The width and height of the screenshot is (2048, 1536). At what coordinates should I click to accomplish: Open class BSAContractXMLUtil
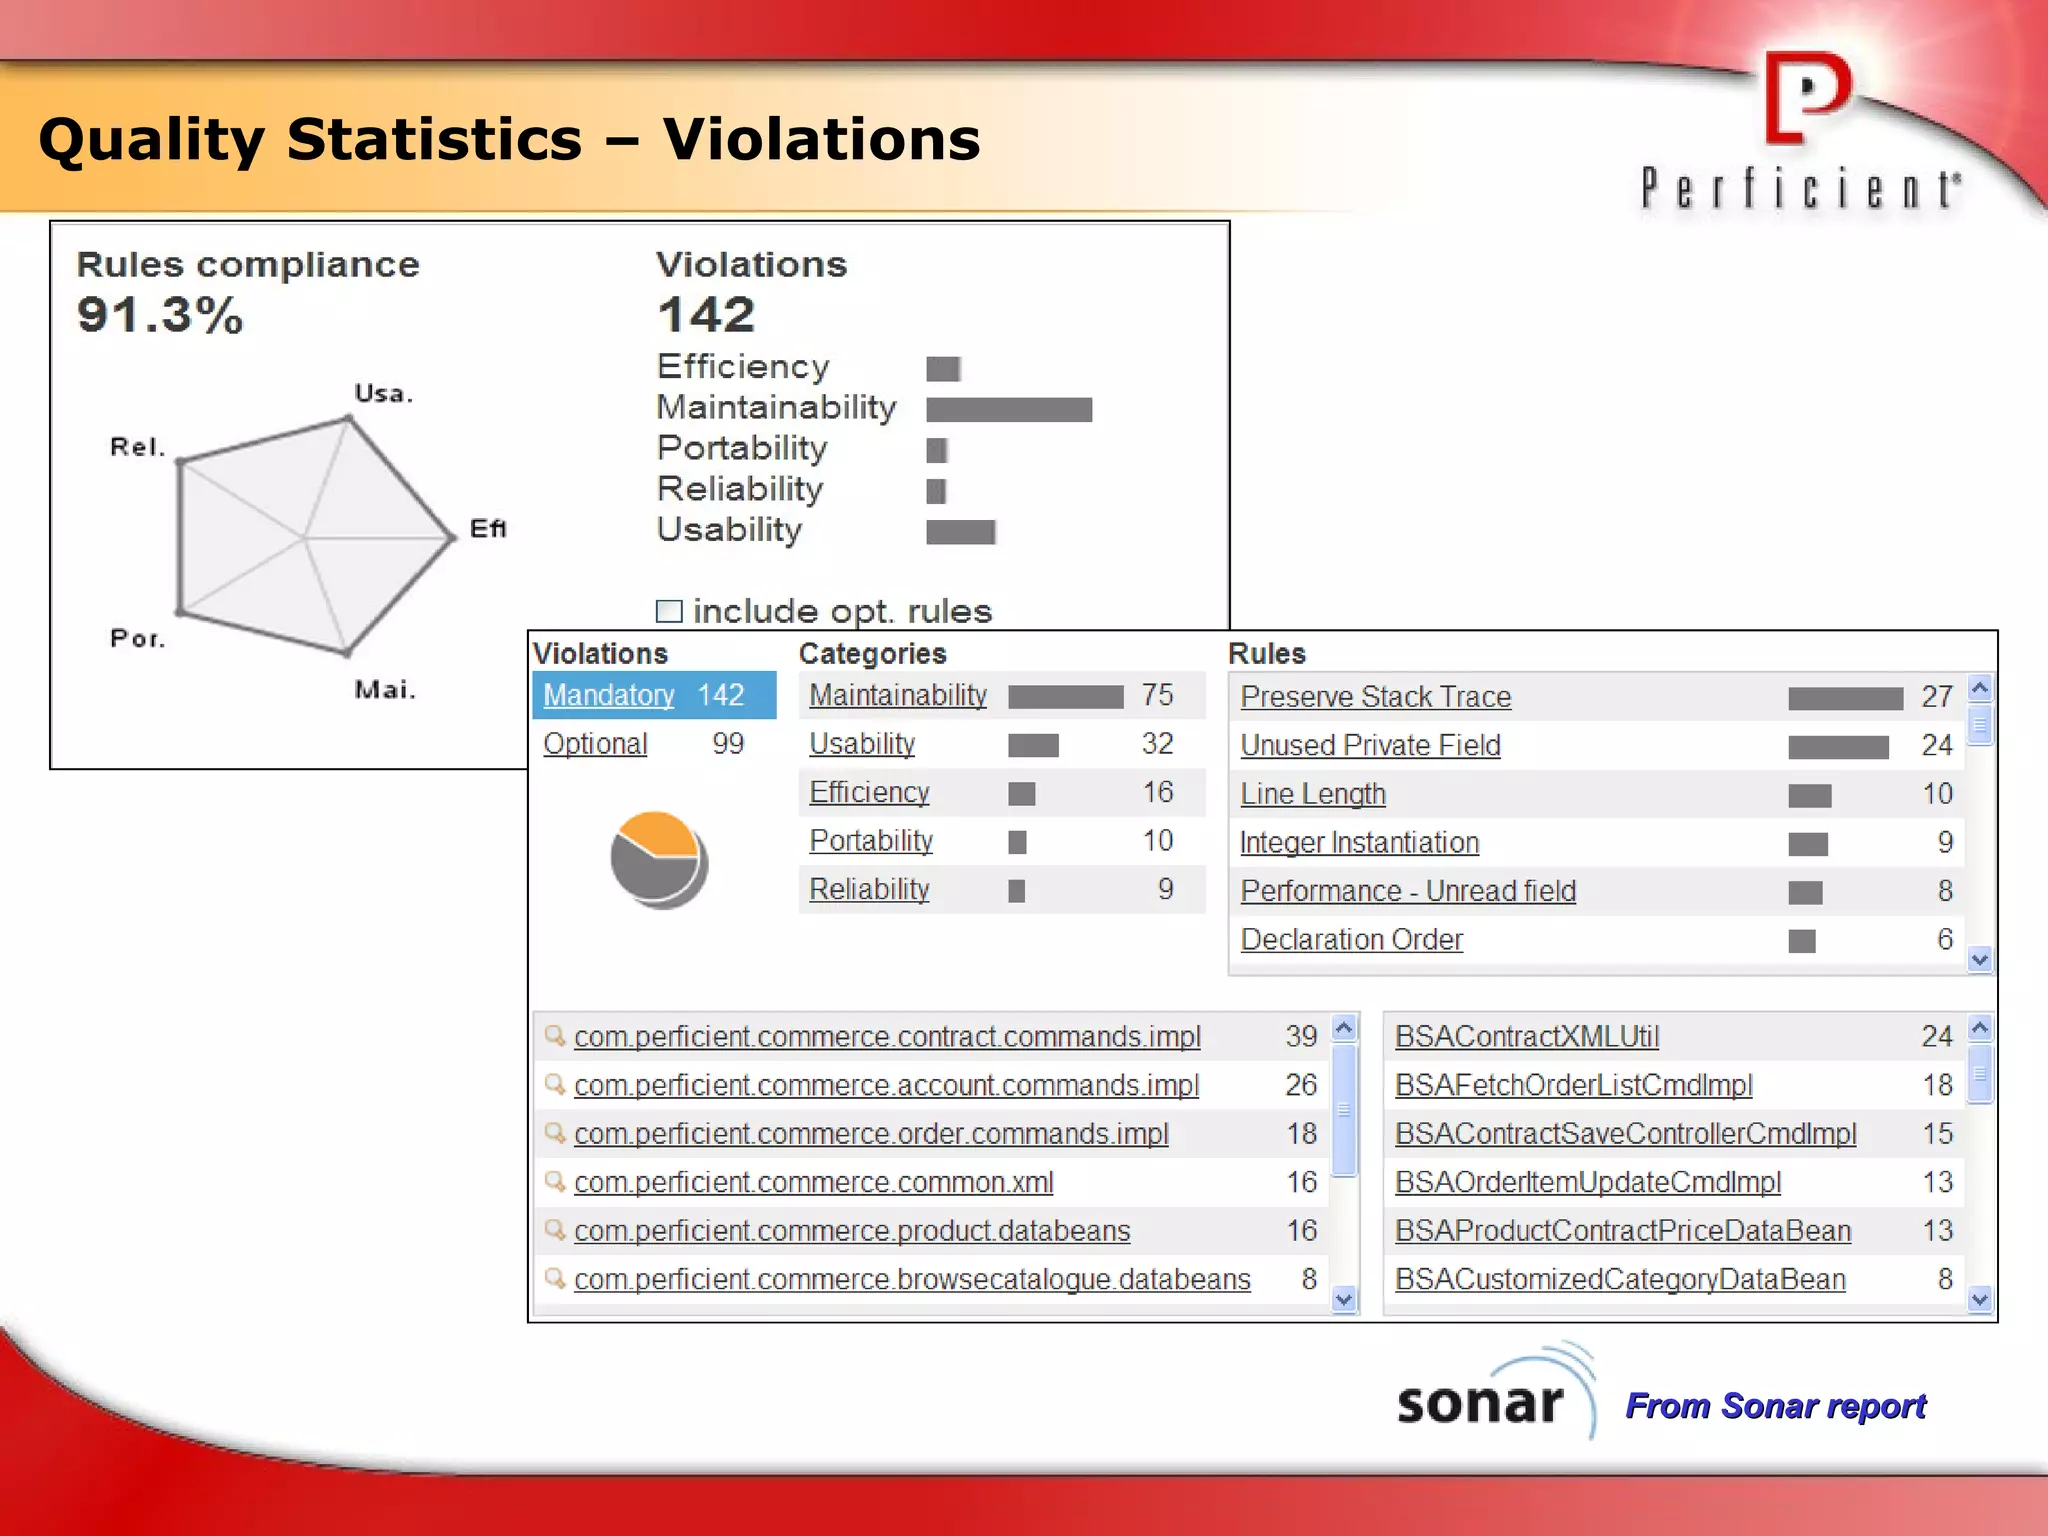(1527, 1037)
